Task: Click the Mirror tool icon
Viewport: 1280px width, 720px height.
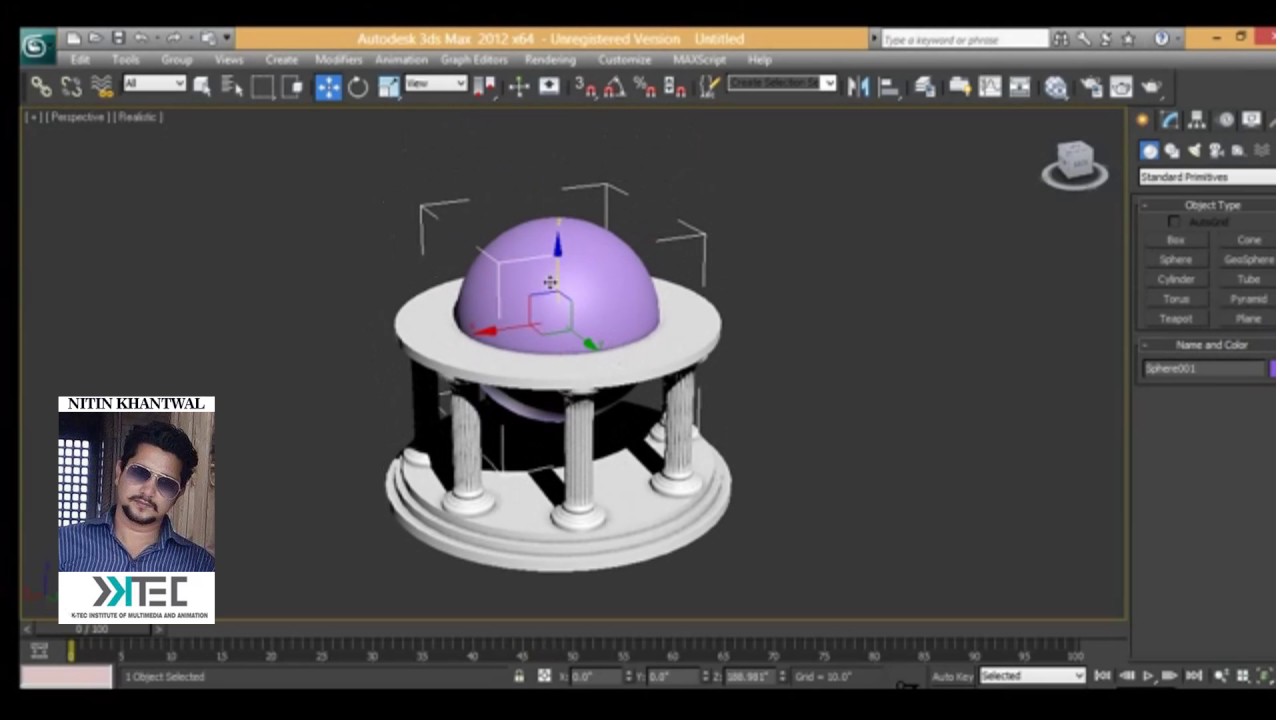Action: [x=857, y=87]
